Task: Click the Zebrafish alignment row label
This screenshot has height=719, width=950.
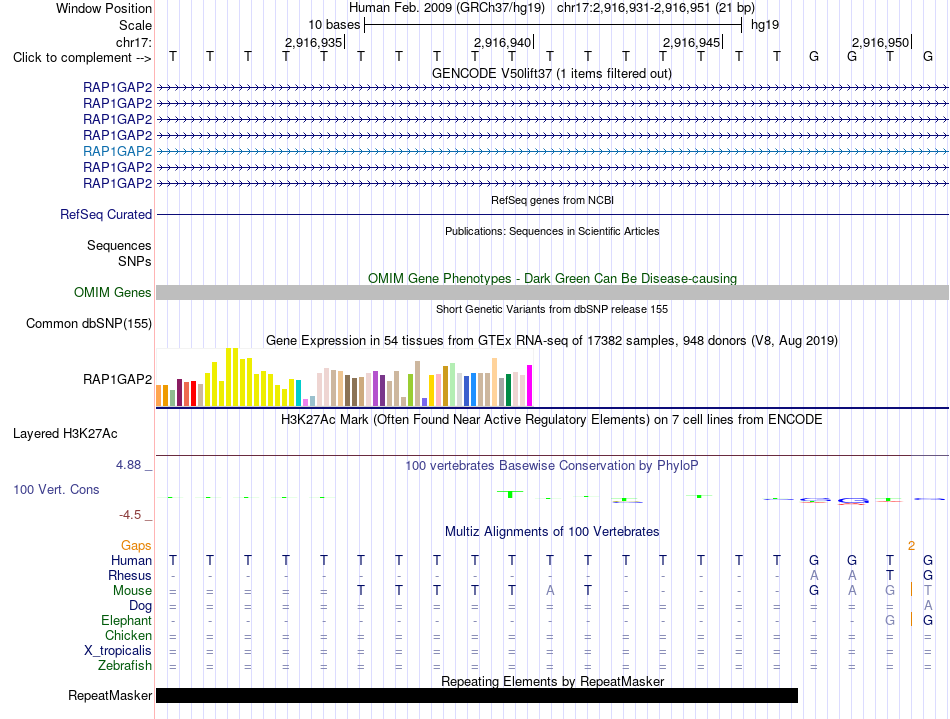Action: click(x=125, y=666)
